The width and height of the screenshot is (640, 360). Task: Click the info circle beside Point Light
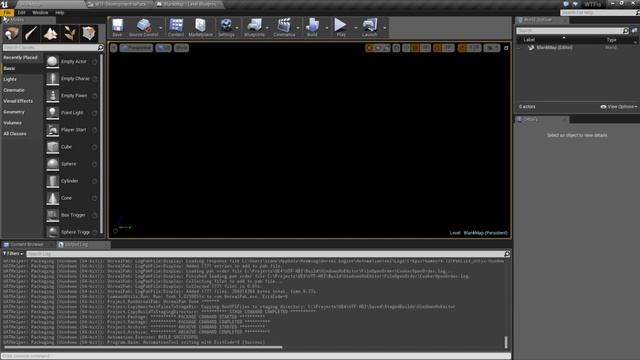(x=95, y=113)
